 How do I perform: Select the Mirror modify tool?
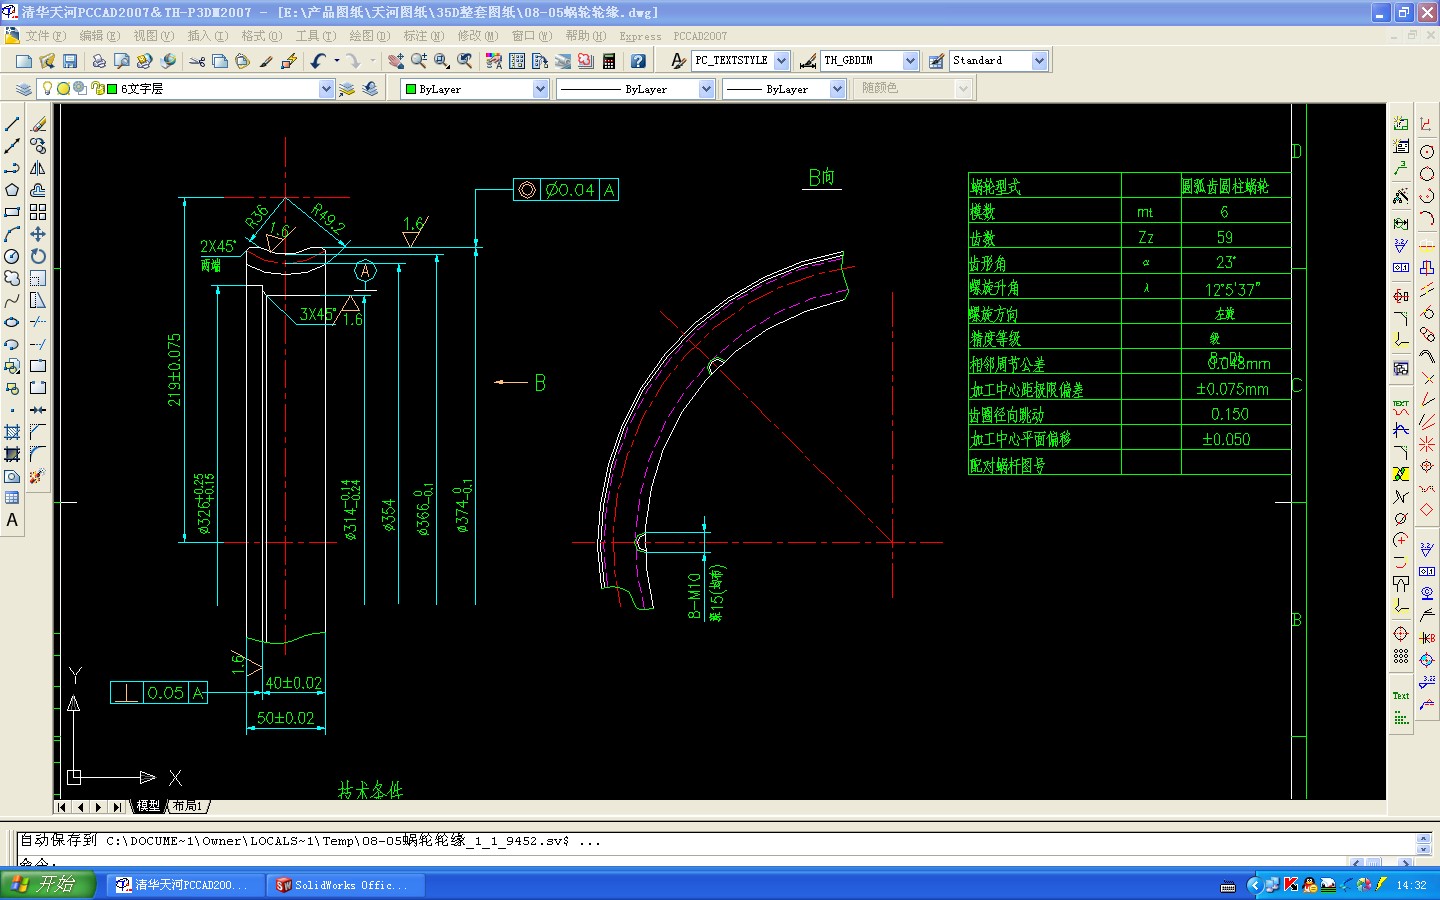pyautogui.click(x=38, y=168)
